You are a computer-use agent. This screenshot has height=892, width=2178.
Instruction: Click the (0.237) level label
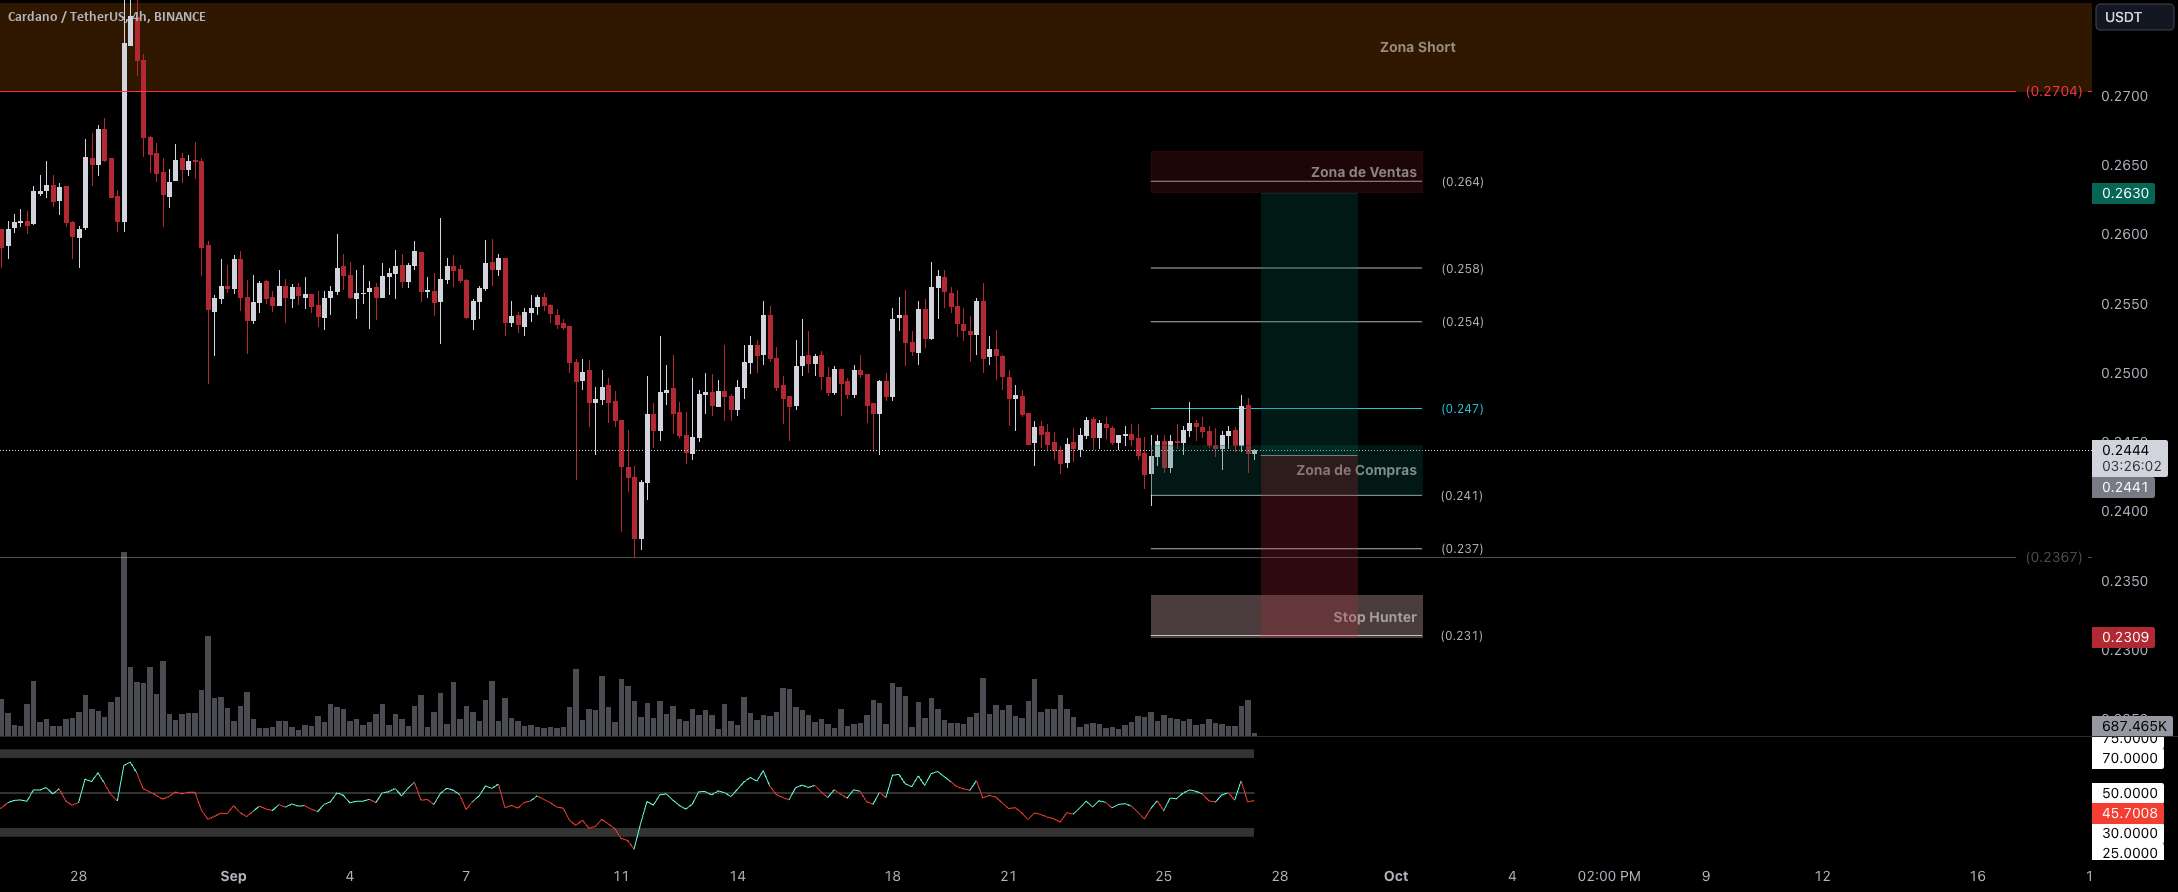coord(1462,549)
